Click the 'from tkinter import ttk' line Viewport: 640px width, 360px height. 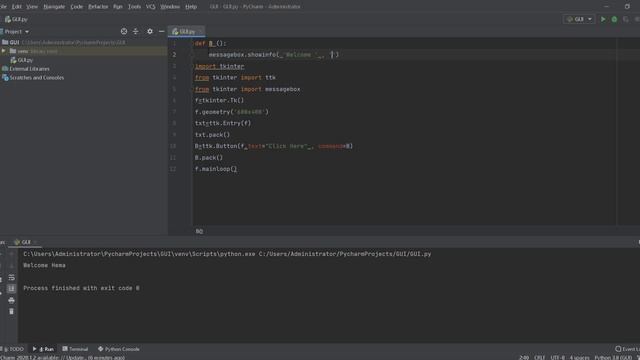(235, 78)
